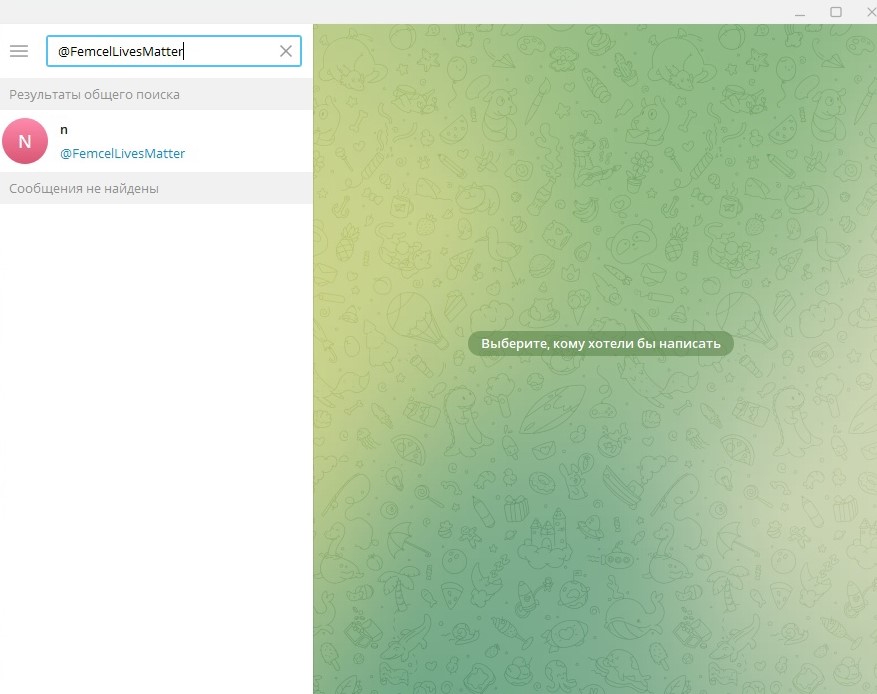The image size is (877, 694).
Task: Click the result name "n"
Action: (x=64, y=130)
